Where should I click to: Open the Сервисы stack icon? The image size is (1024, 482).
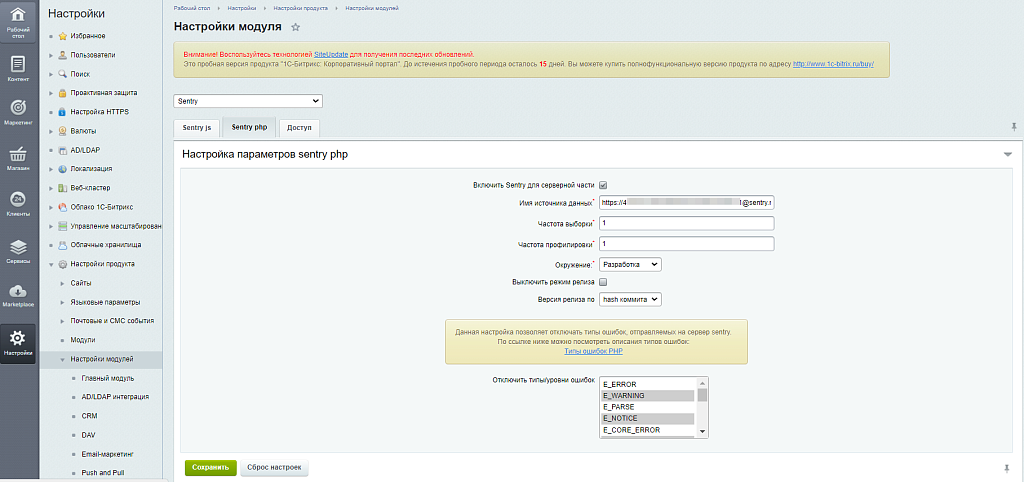pos(18,249)
